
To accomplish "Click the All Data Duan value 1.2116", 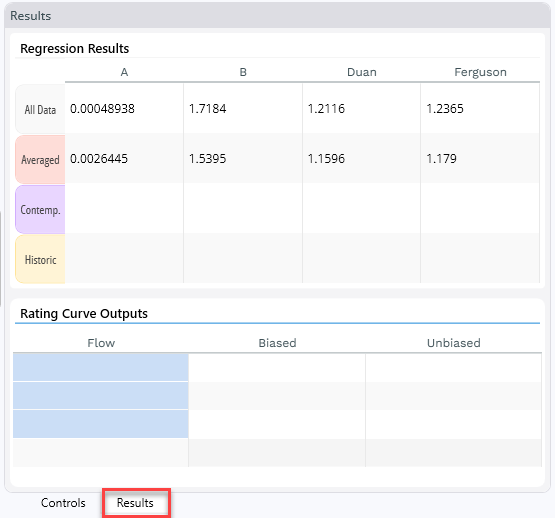I will (326, 109).
